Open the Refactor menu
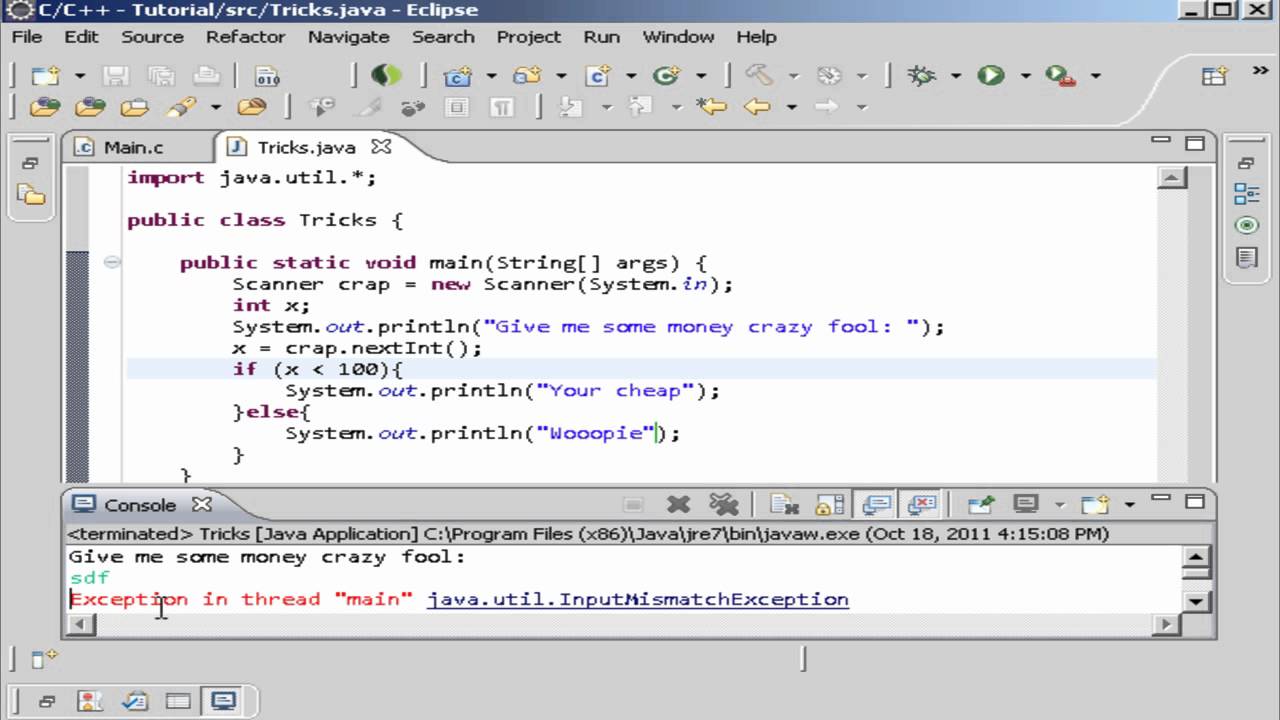The width and height of the screenshot is (1280, 720). (x=245, y=37)
